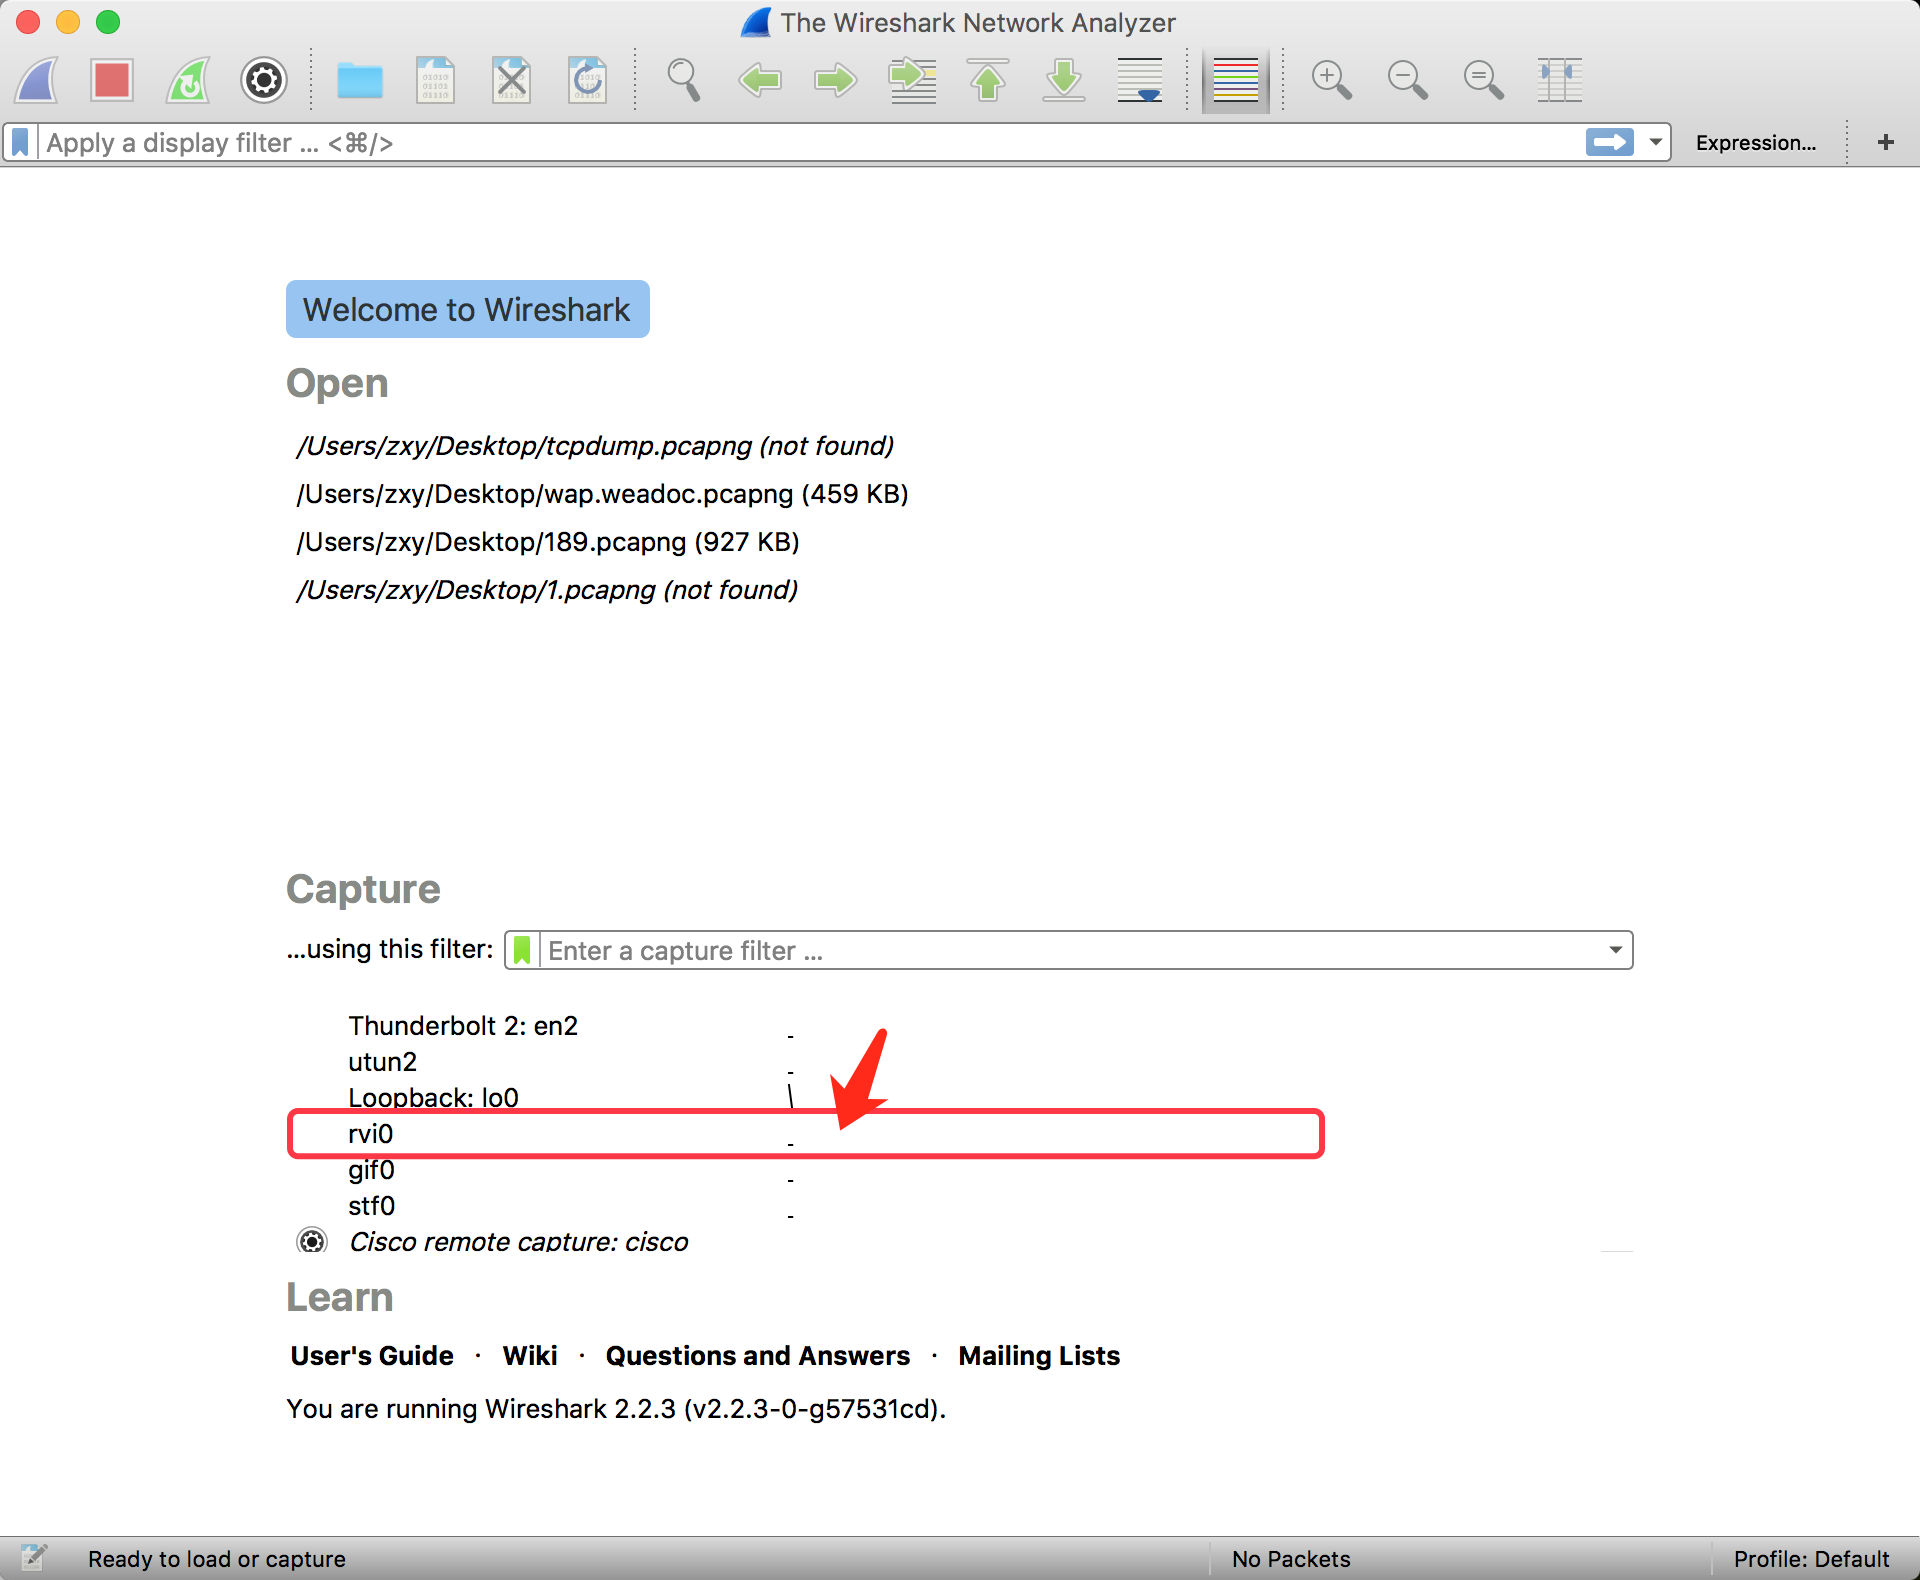Click Go to specified packet icon

(x=912, y=80)
